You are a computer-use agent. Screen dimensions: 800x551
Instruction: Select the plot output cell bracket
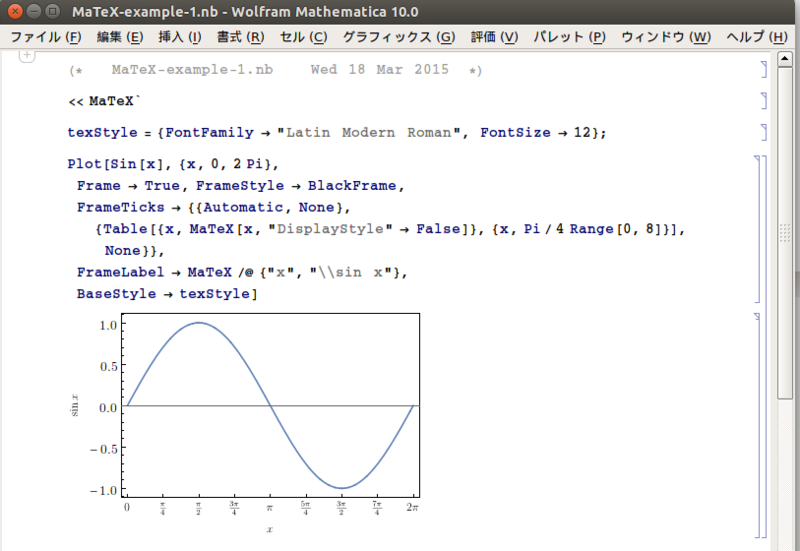[757, 424]
